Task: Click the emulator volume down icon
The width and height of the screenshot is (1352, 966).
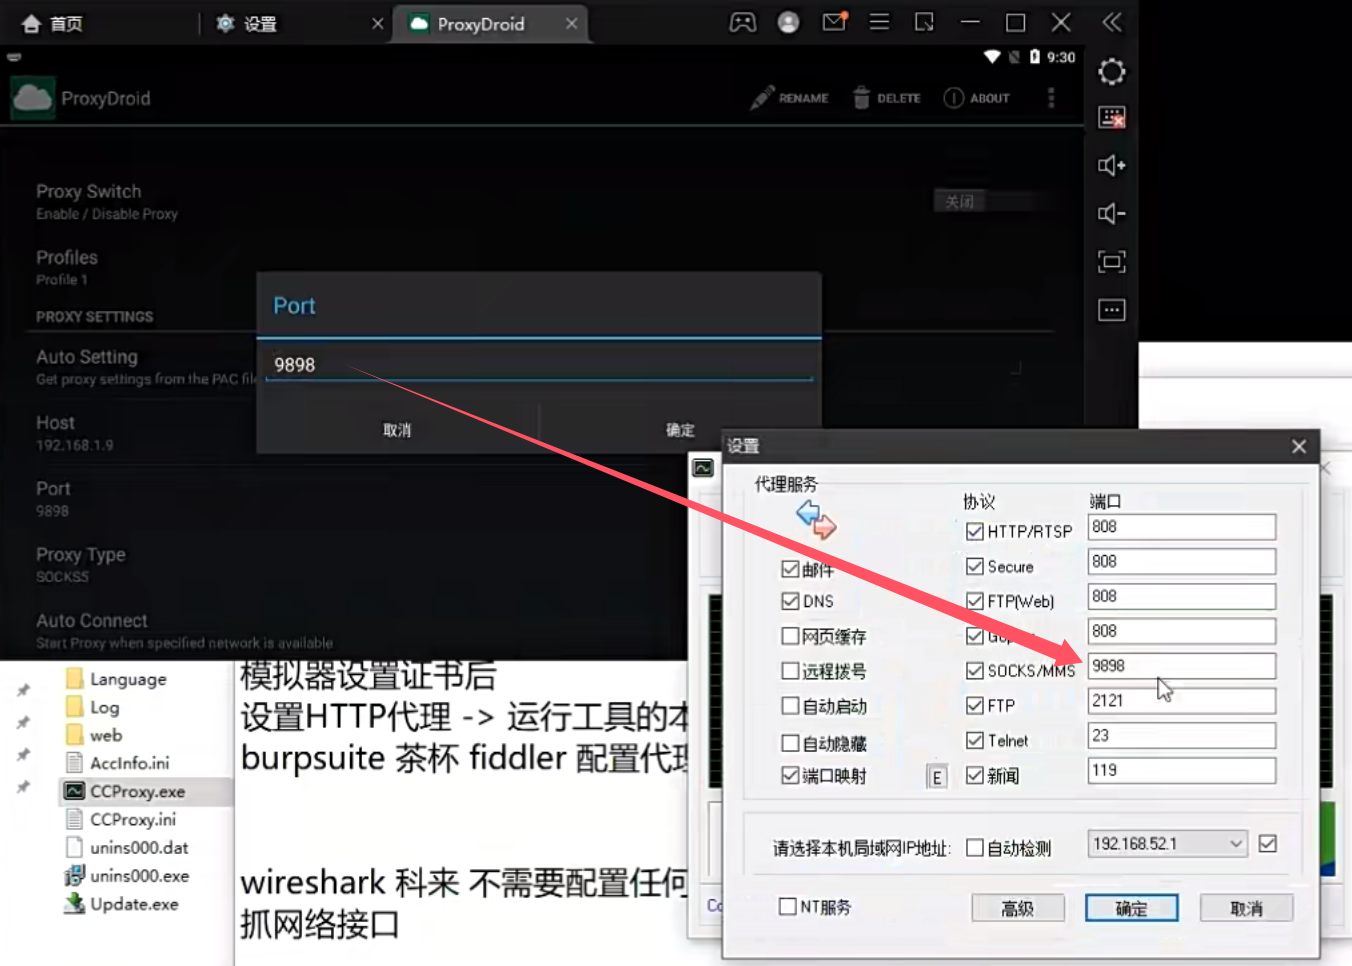Action: [x=1111, y=213]
